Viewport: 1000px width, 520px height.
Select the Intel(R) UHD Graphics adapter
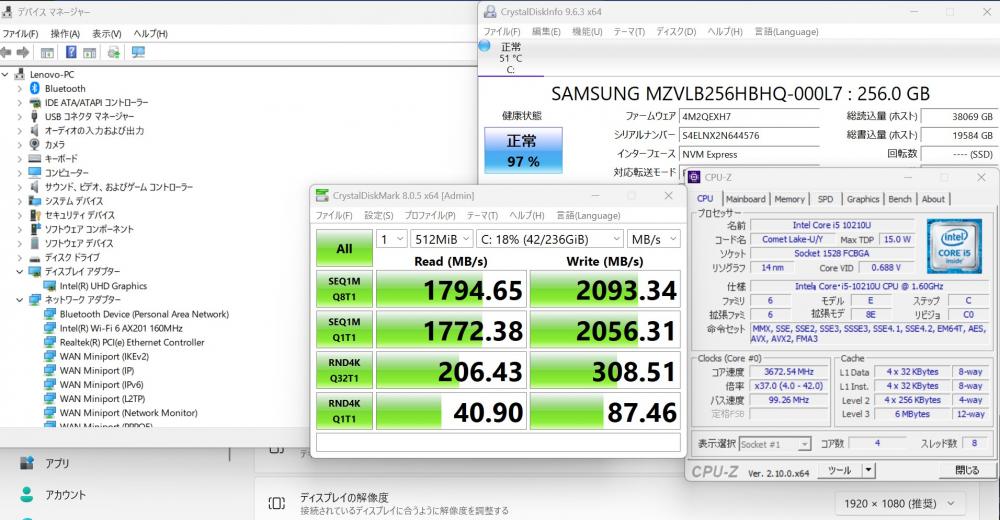103,286
